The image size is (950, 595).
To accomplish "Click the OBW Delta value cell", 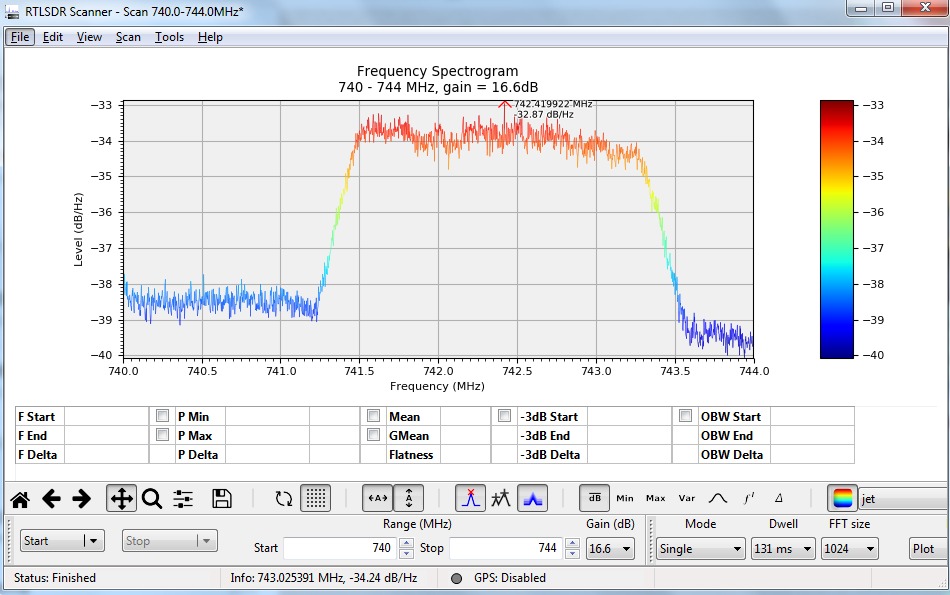I will (x=812, y=454).
